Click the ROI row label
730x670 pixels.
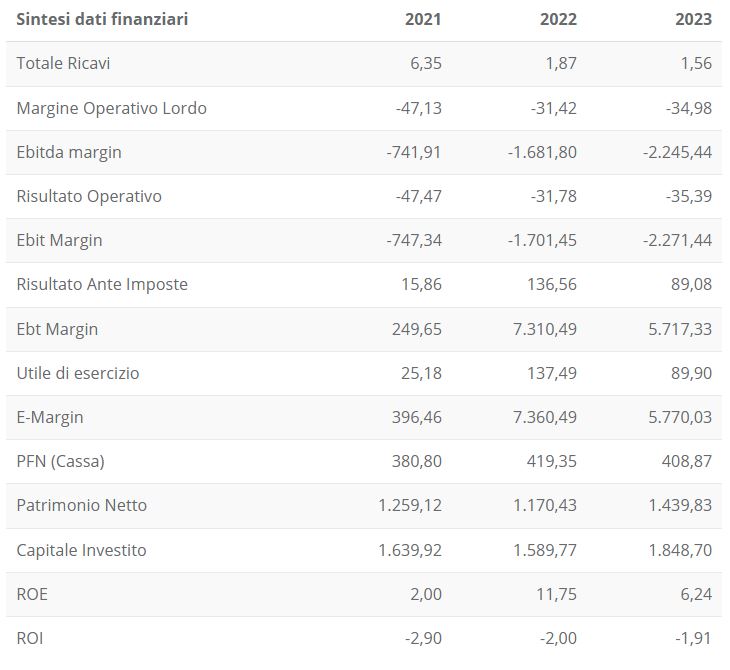(x=30, y=637)
